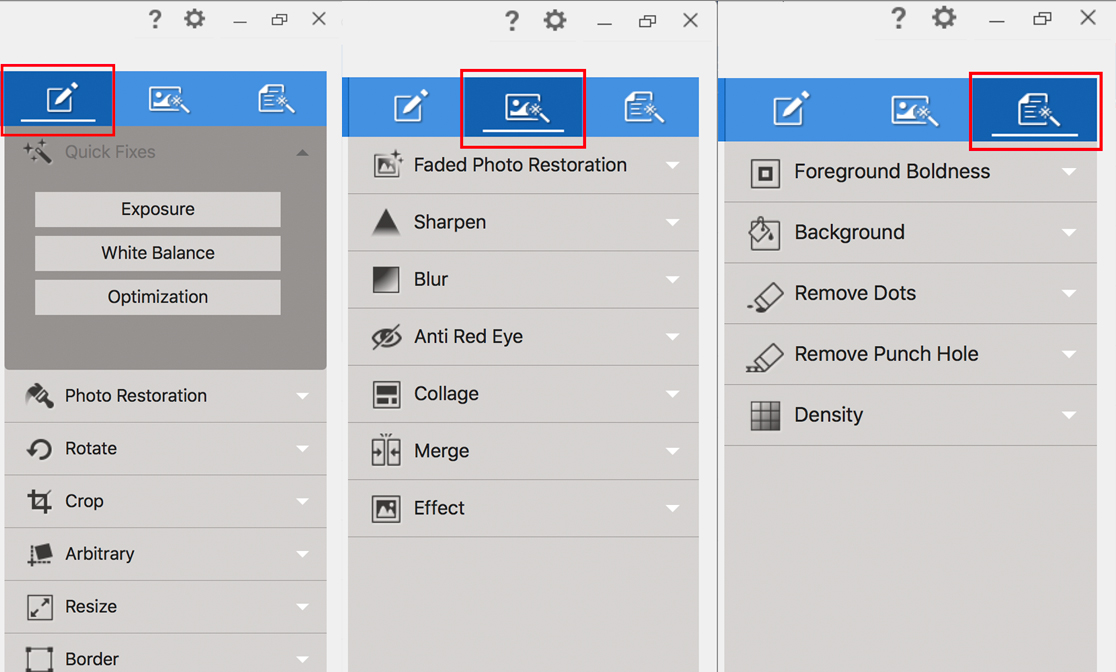Click the Collage layout icon

click(x=386, y=394)
